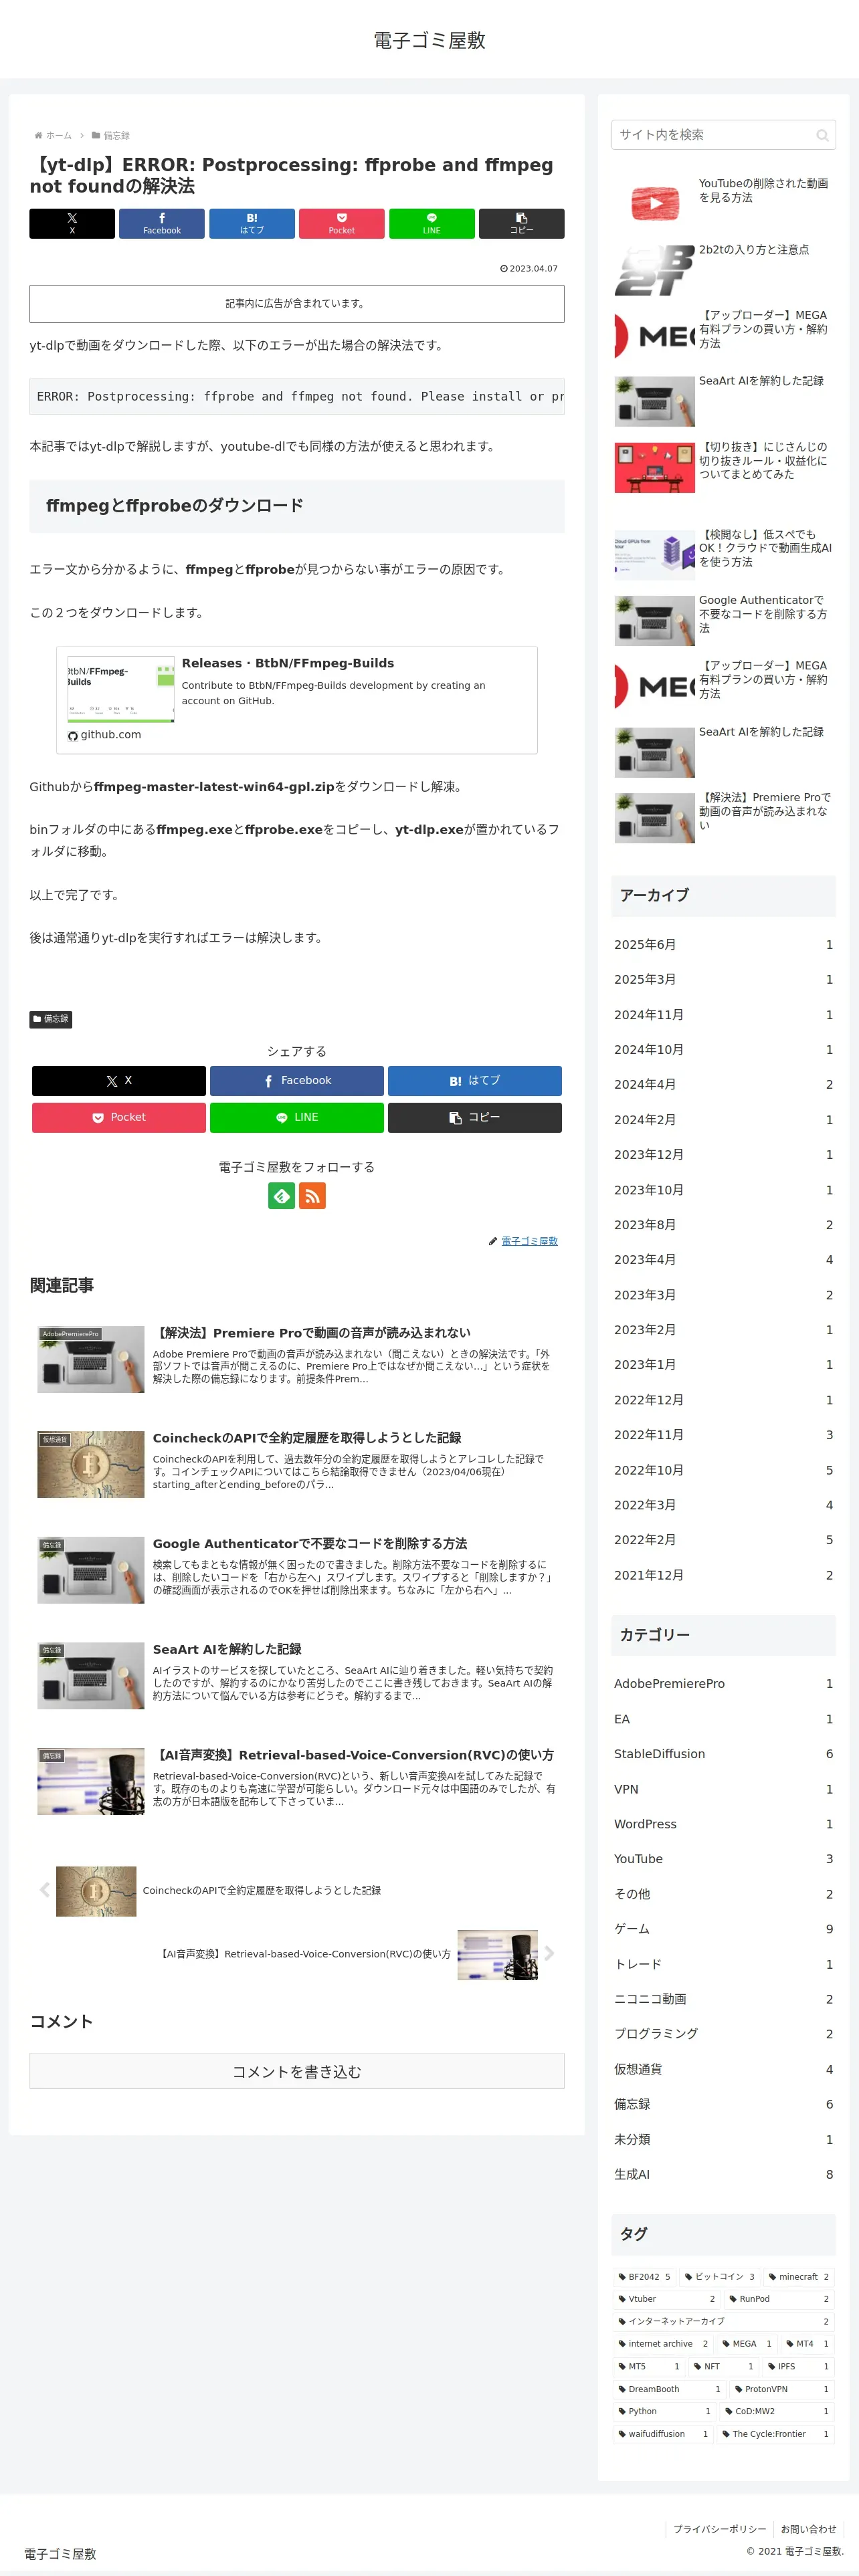The width and height of the screenshot is (859, 2576).
Task: Click コメントを書き込む button
Action: click(297, 2071)
